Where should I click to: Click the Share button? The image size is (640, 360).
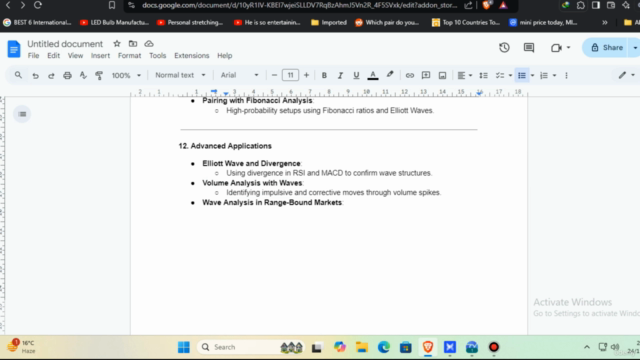pos(607,48)
